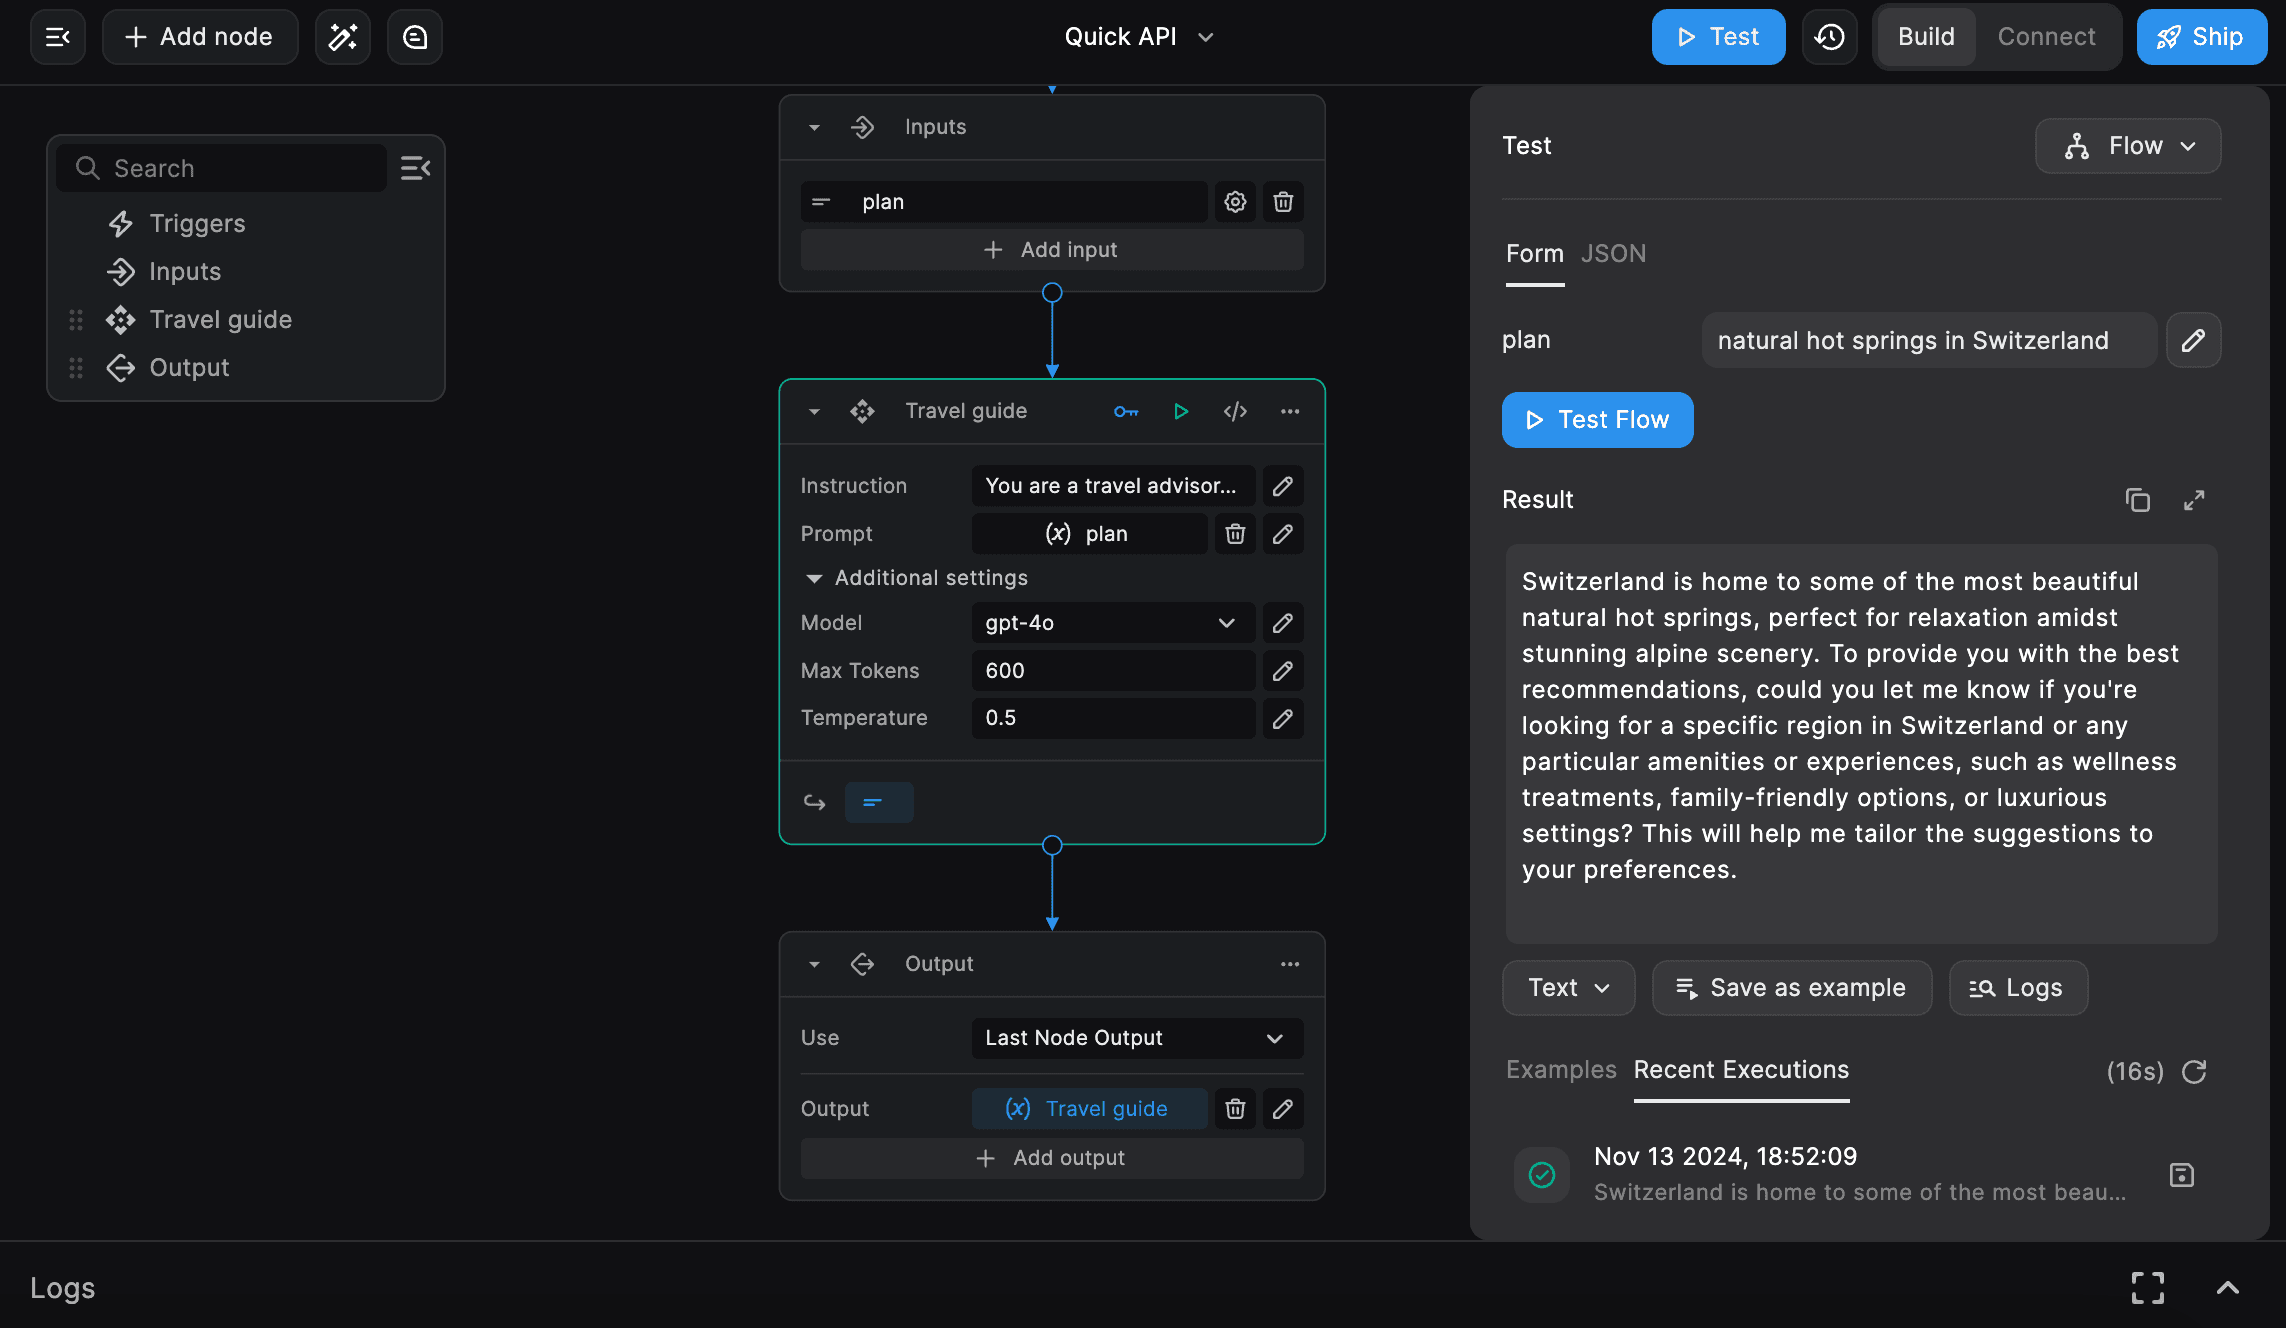Click the key icon on Travel guide node
Viewport: 2286px width, 1328px height.
tap(1127, 409)
